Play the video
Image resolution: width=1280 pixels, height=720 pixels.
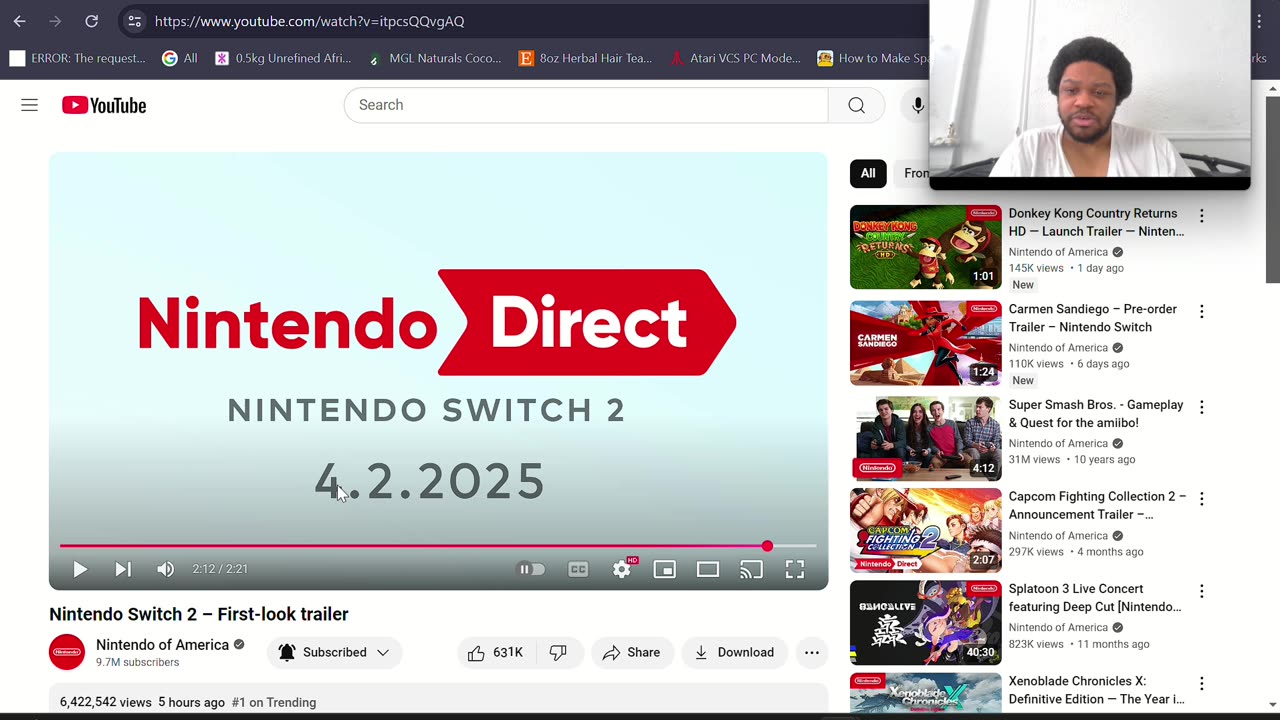[80, 569]
